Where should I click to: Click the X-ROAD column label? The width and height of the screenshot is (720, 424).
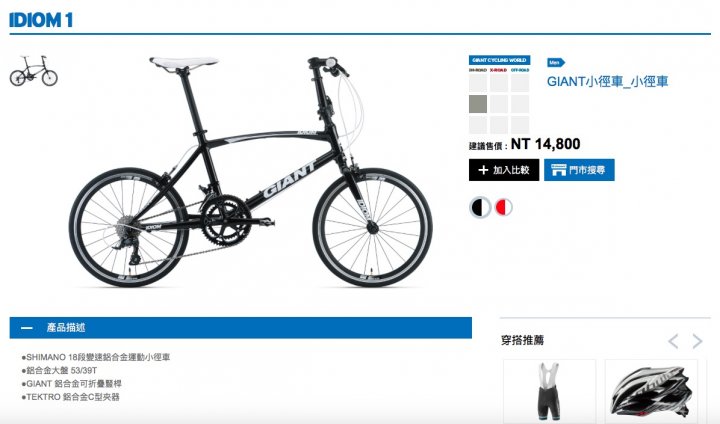(x=498, y=70)
